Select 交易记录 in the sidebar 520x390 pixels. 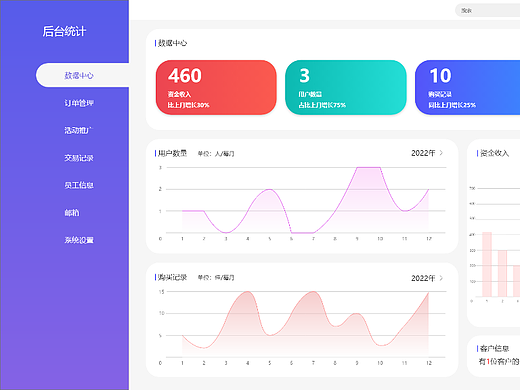coord(79,158)
